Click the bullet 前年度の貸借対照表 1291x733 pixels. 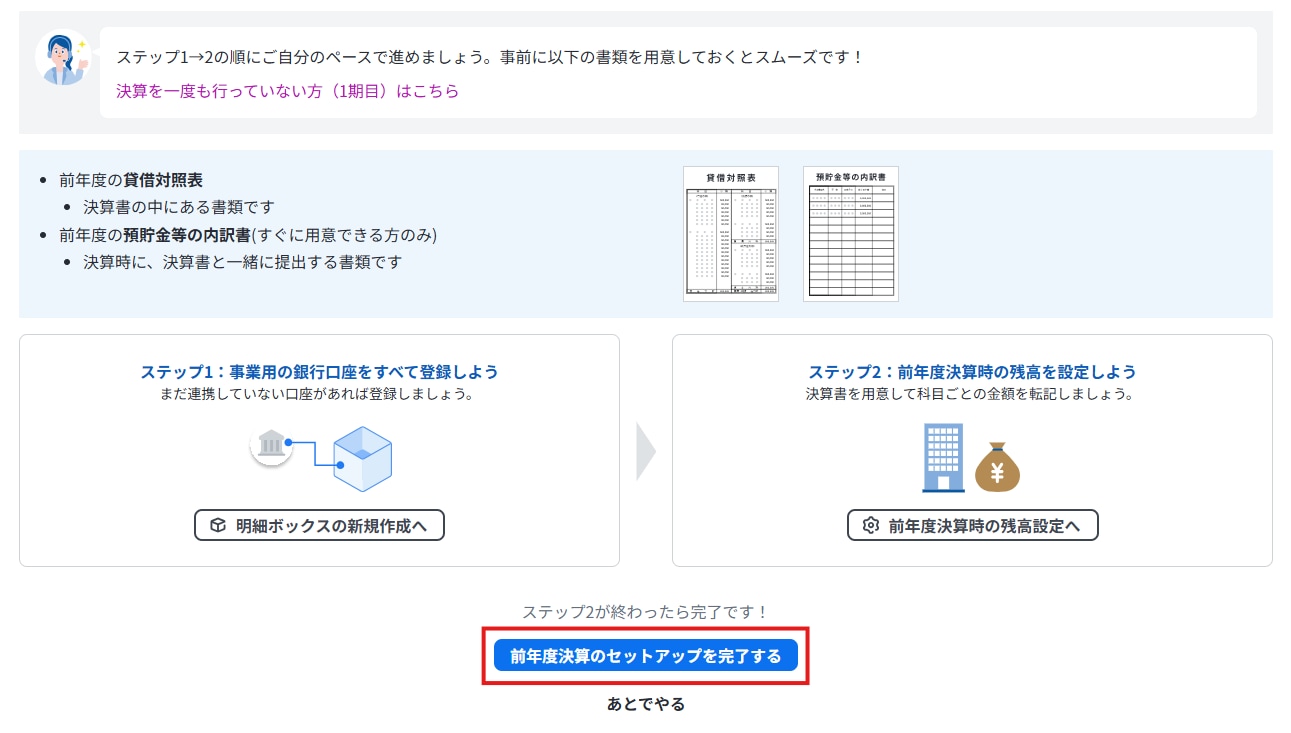(131, 180)
